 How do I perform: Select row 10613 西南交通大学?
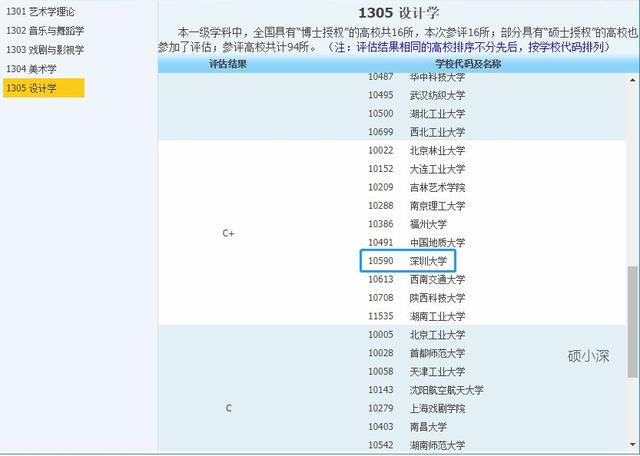(416, 279)
